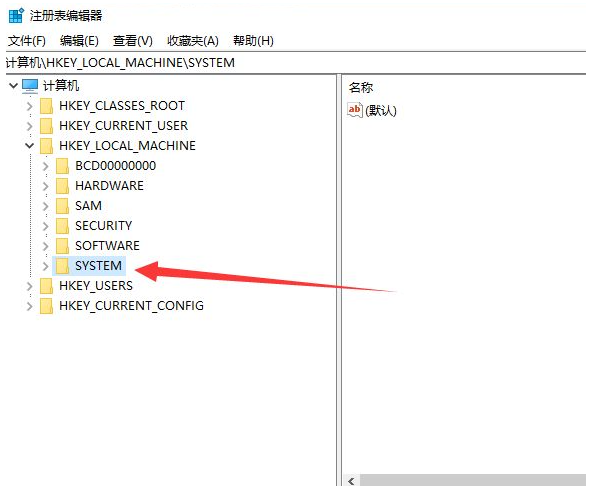
Task: Collapse the 计算机 root node
Action: pyautogui.click(x=13, y=86)
